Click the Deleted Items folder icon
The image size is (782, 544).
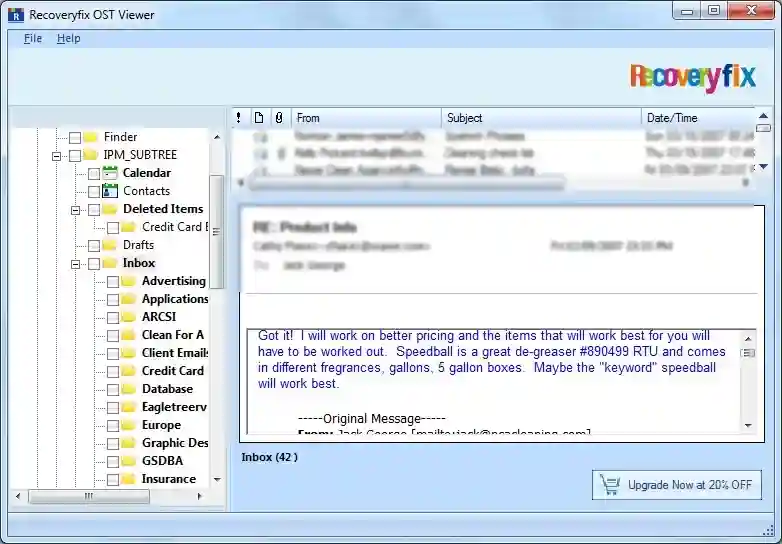click(x=109, y=209)
